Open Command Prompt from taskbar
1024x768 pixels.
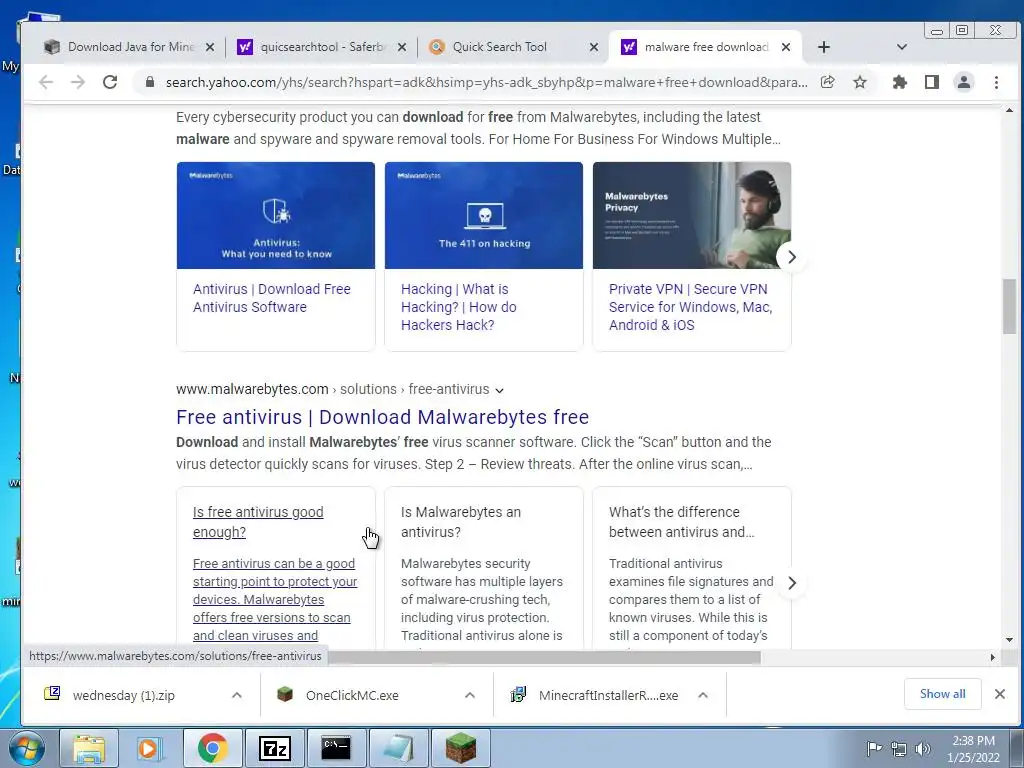click(336, 748)
